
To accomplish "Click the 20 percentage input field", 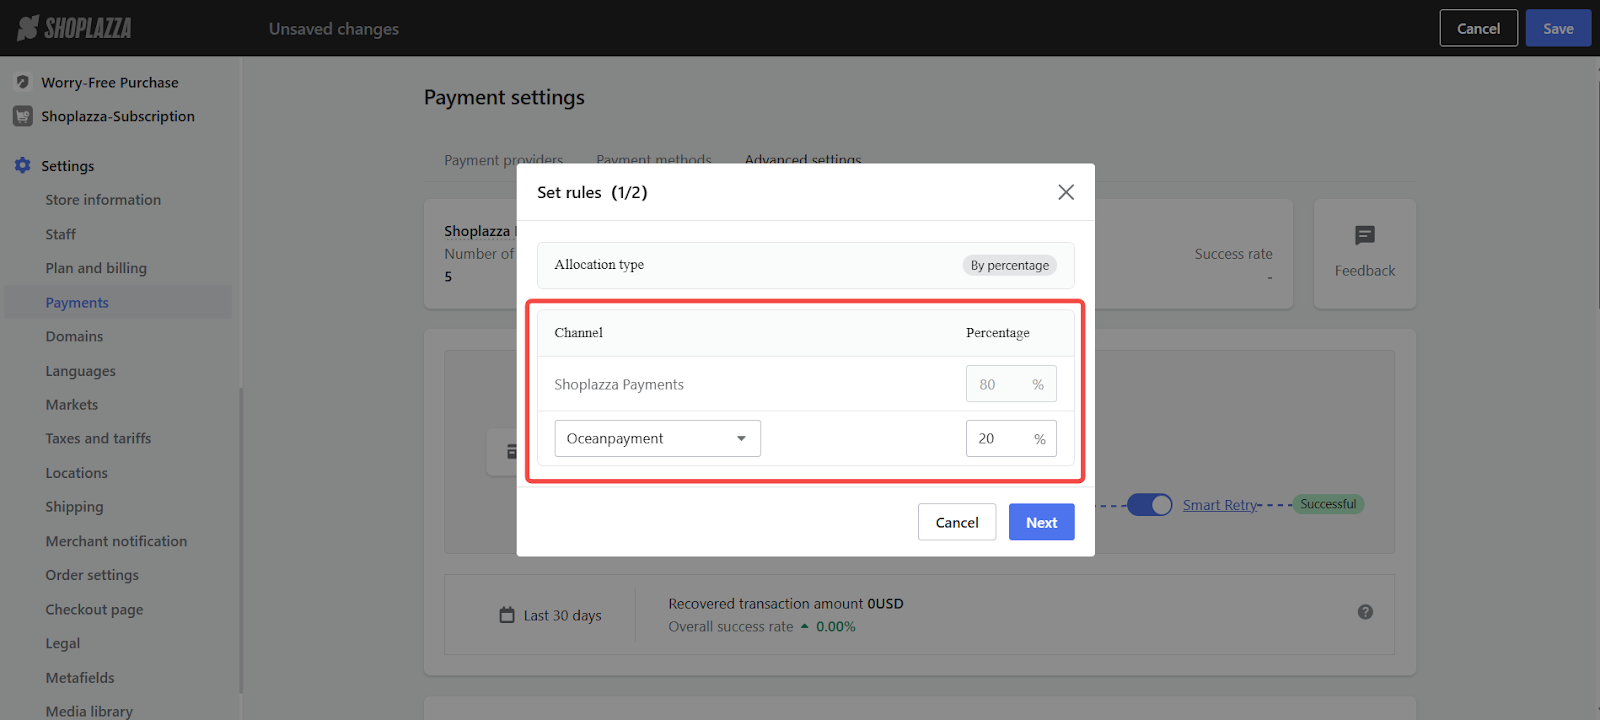I will (1011, 438).
